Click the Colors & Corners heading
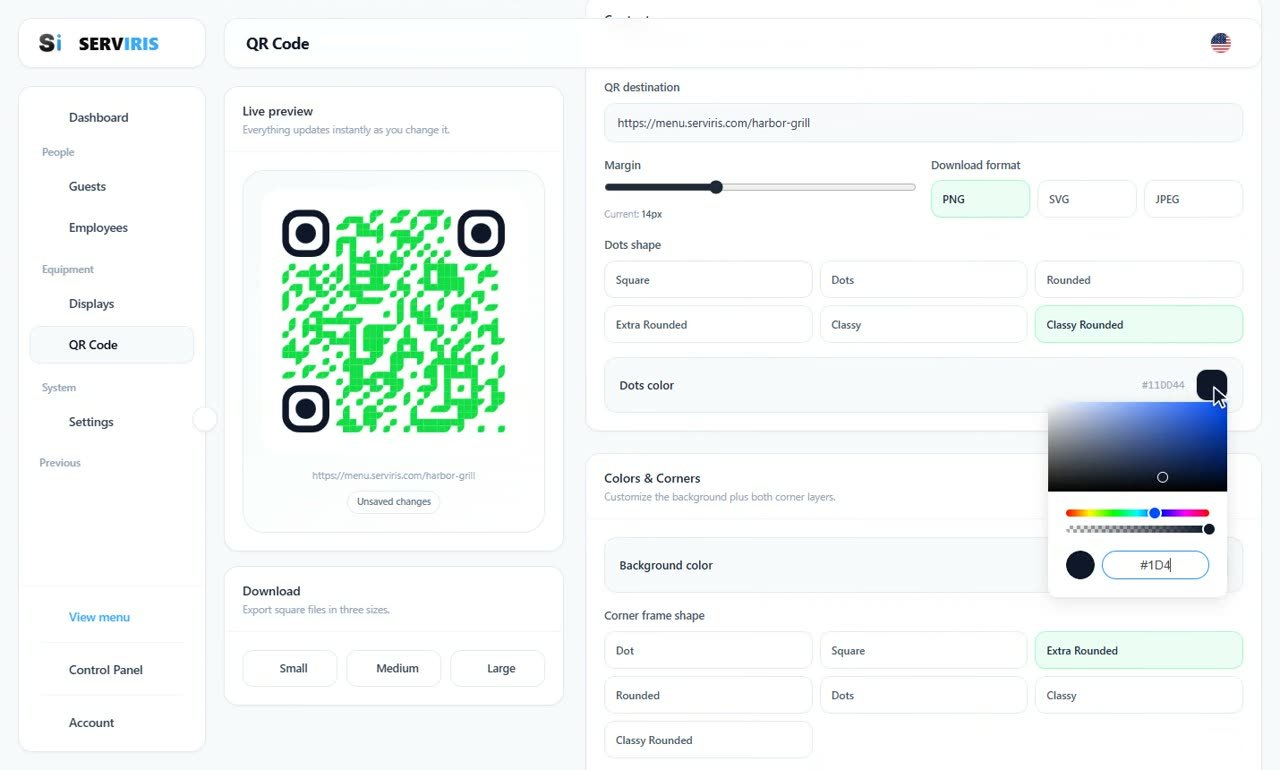1280x770 pixels. pos(652,478)
